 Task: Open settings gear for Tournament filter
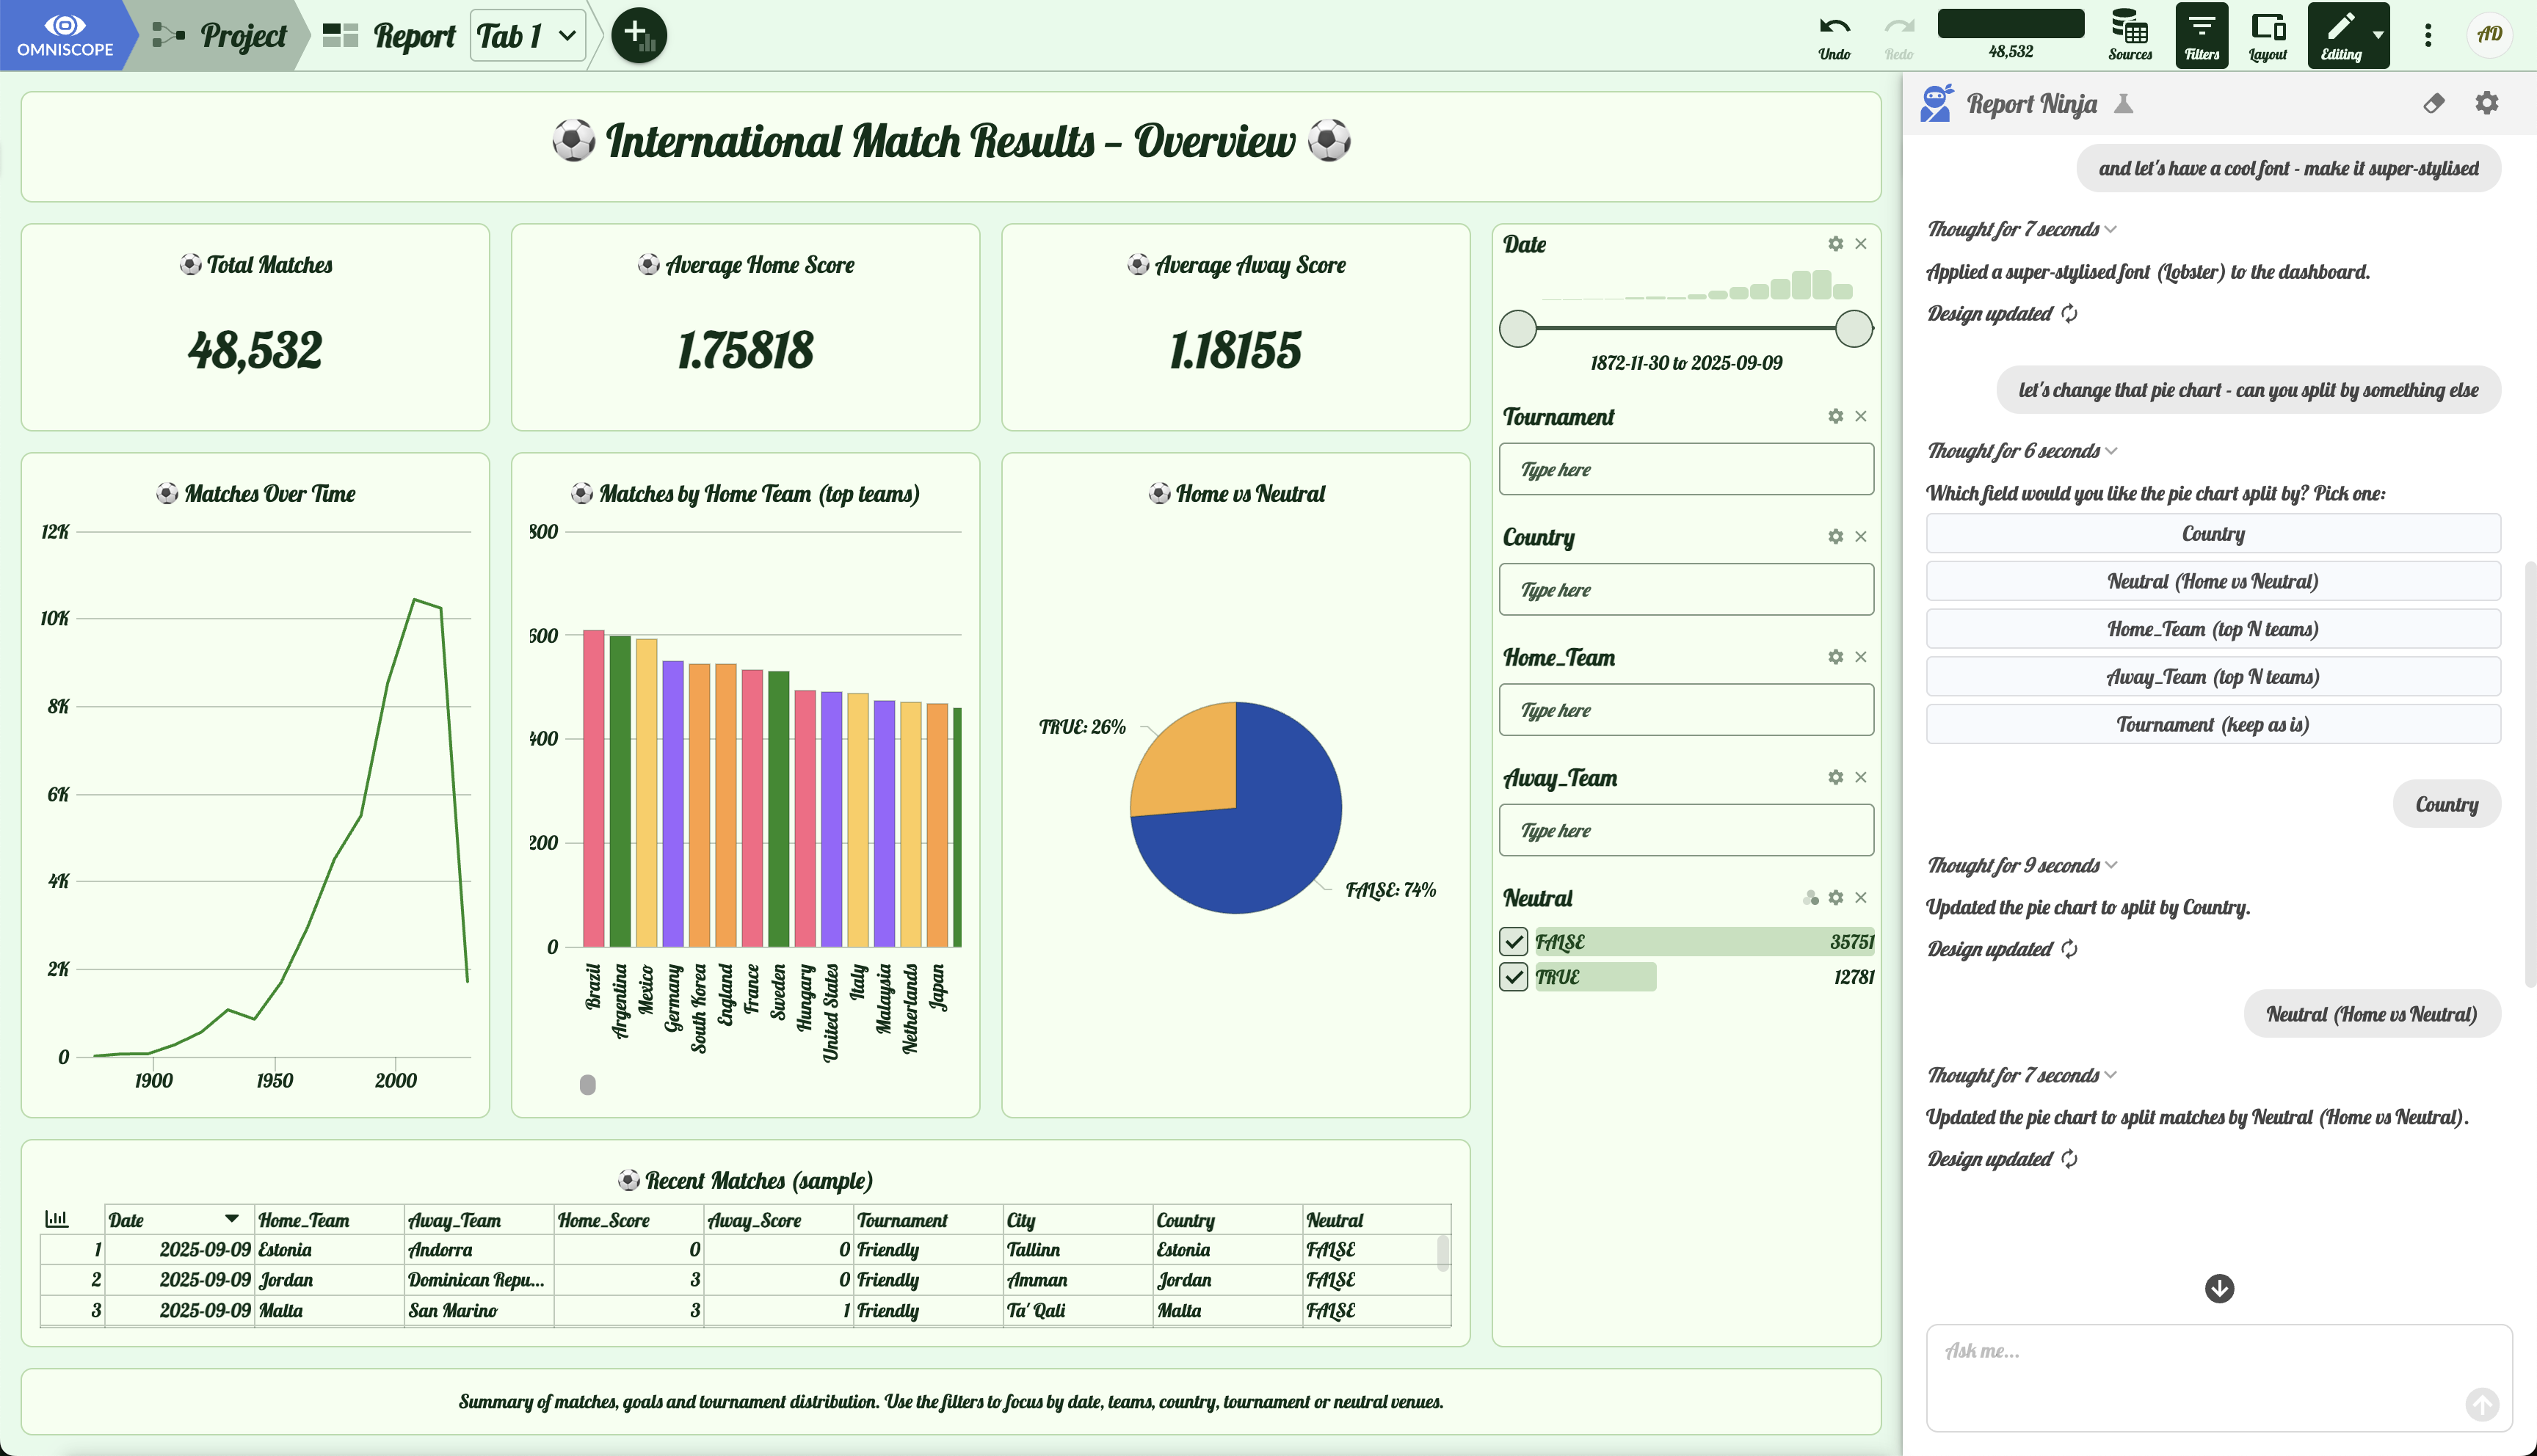point(1835,416)
